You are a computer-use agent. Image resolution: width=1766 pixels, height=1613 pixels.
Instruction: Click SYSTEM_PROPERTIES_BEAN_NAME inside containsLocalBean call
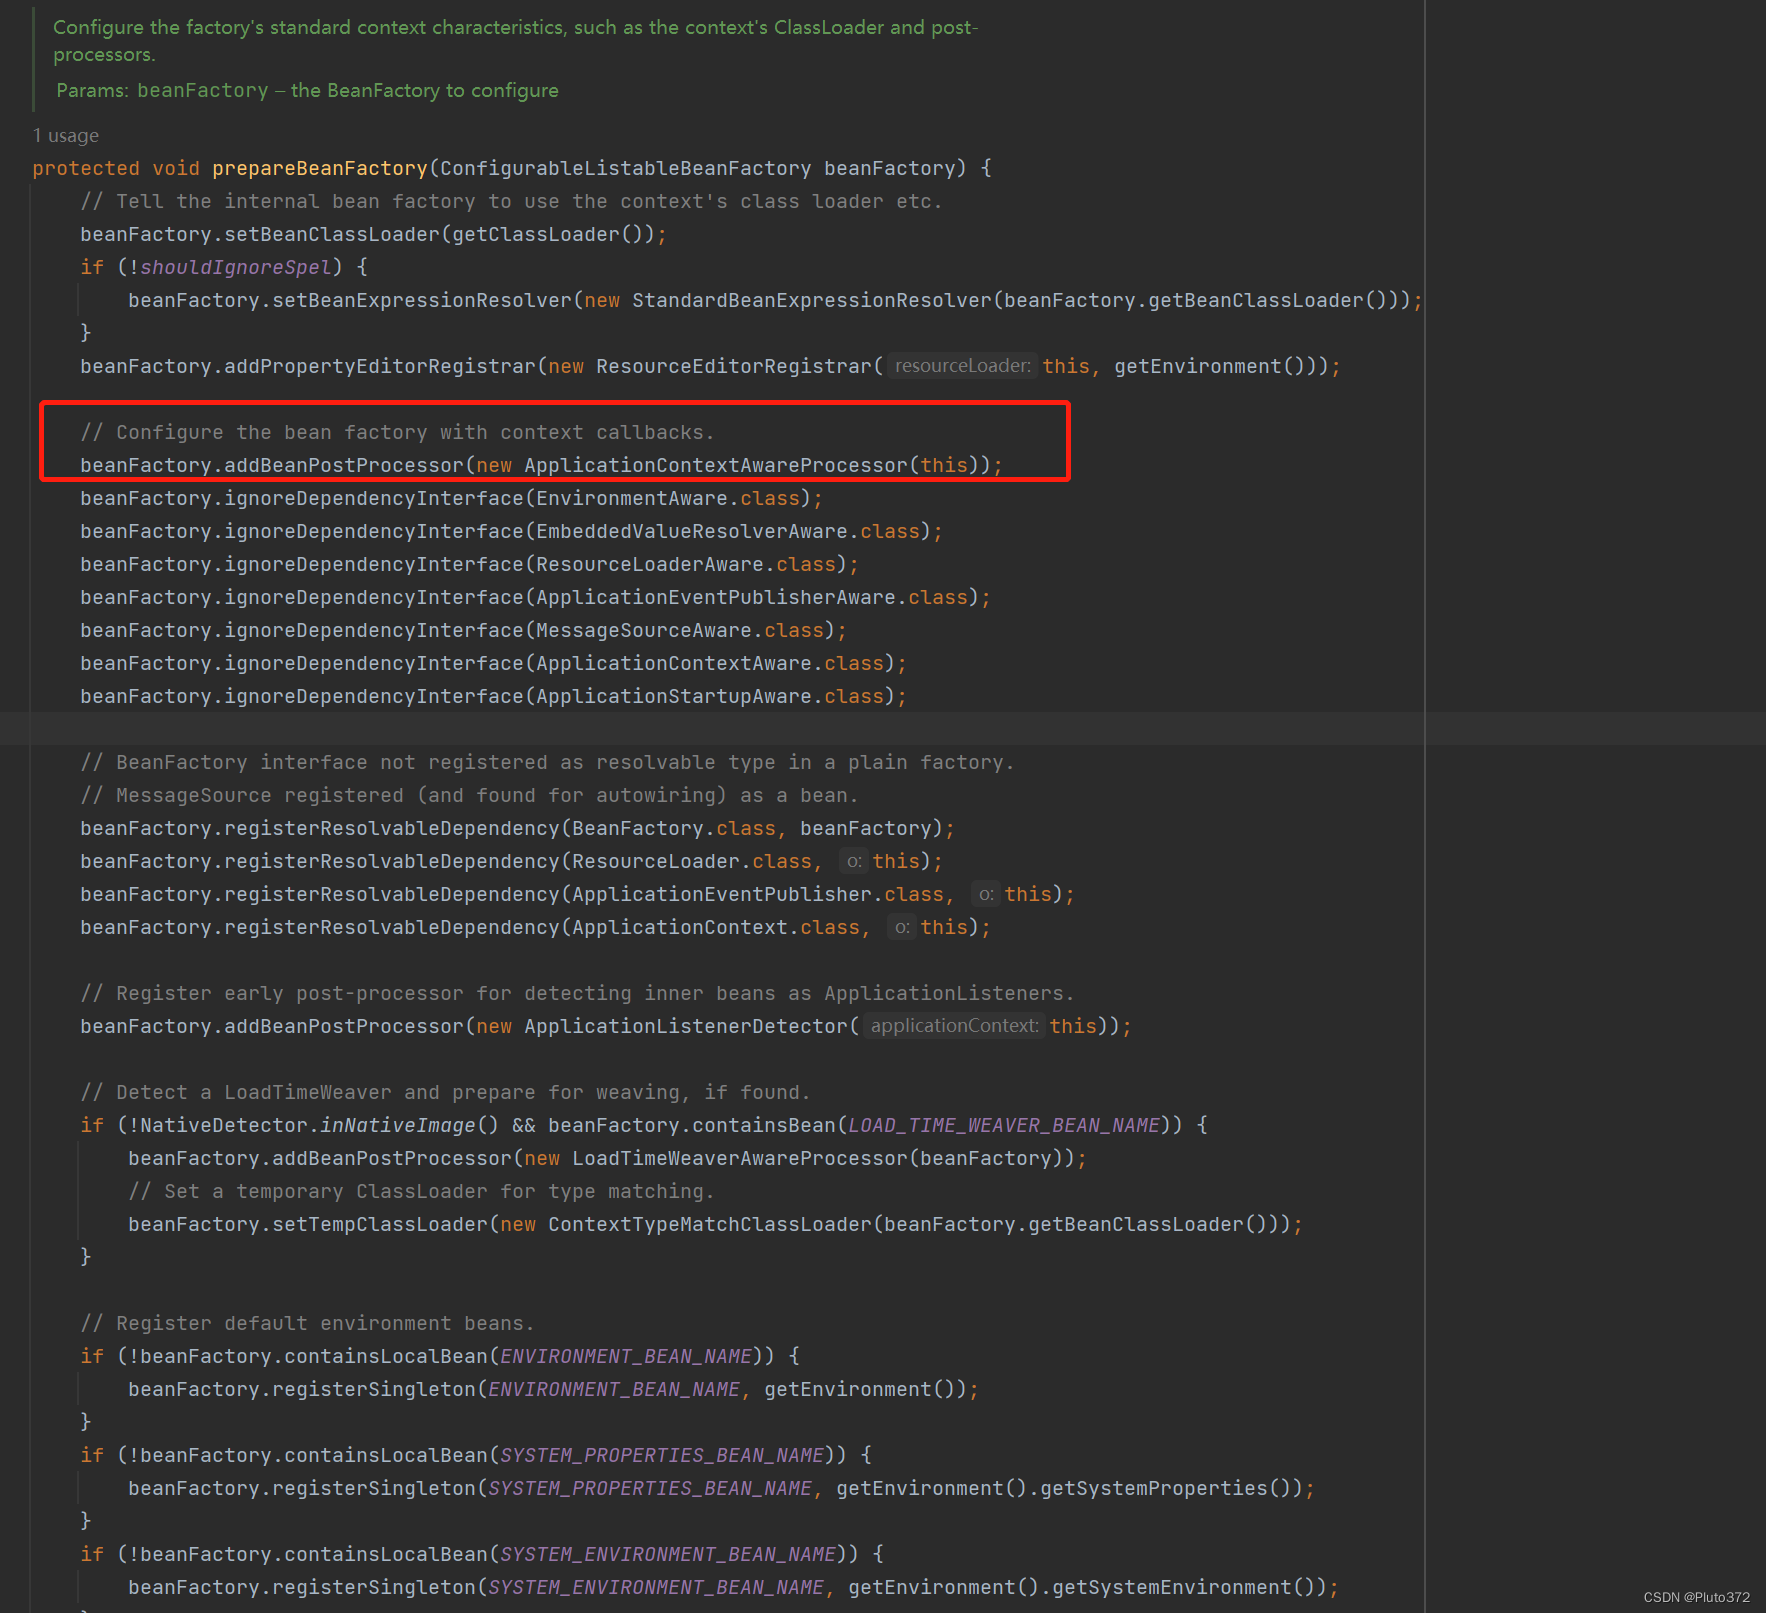tap(662, 1455)
